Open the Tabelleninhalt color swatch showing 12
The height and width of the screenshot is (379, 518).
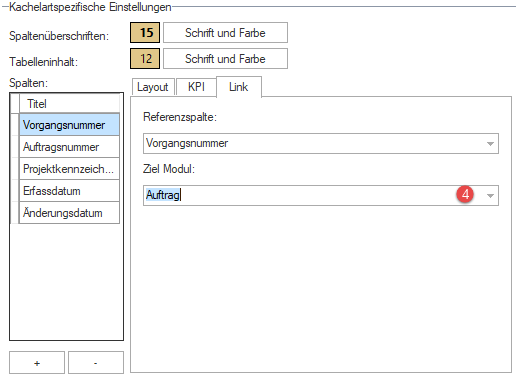click(x=145, y=59)
